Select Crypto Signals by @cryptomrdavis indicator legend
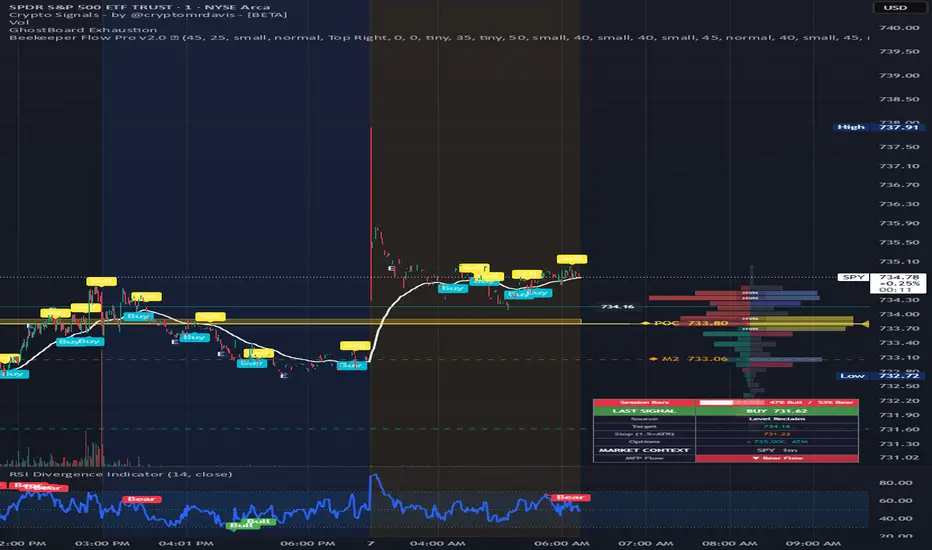The height and width of the screenshot is (550, 932). 148,15
